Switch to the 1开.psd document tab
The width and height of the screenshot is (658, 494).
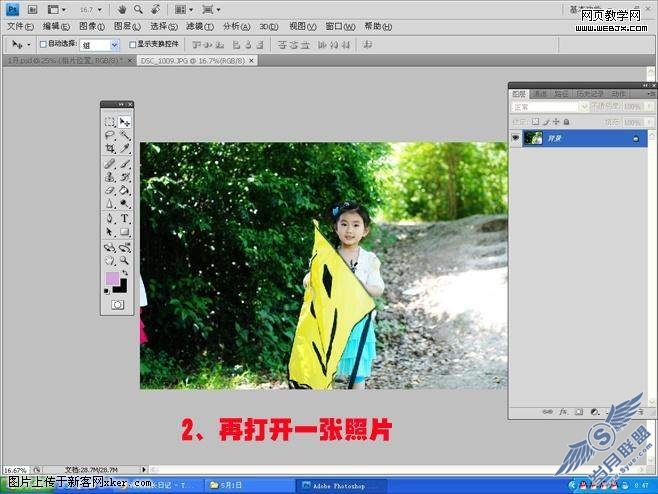pos(68,61)
